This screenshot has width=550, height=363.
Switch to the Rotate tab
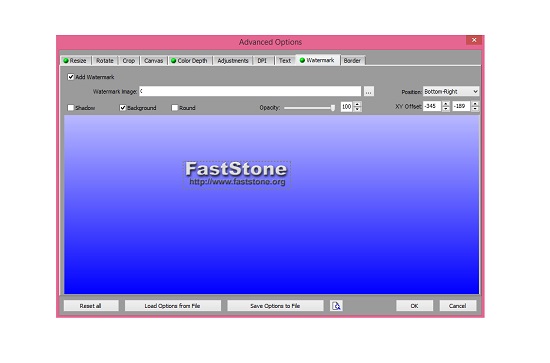point(105,61)
